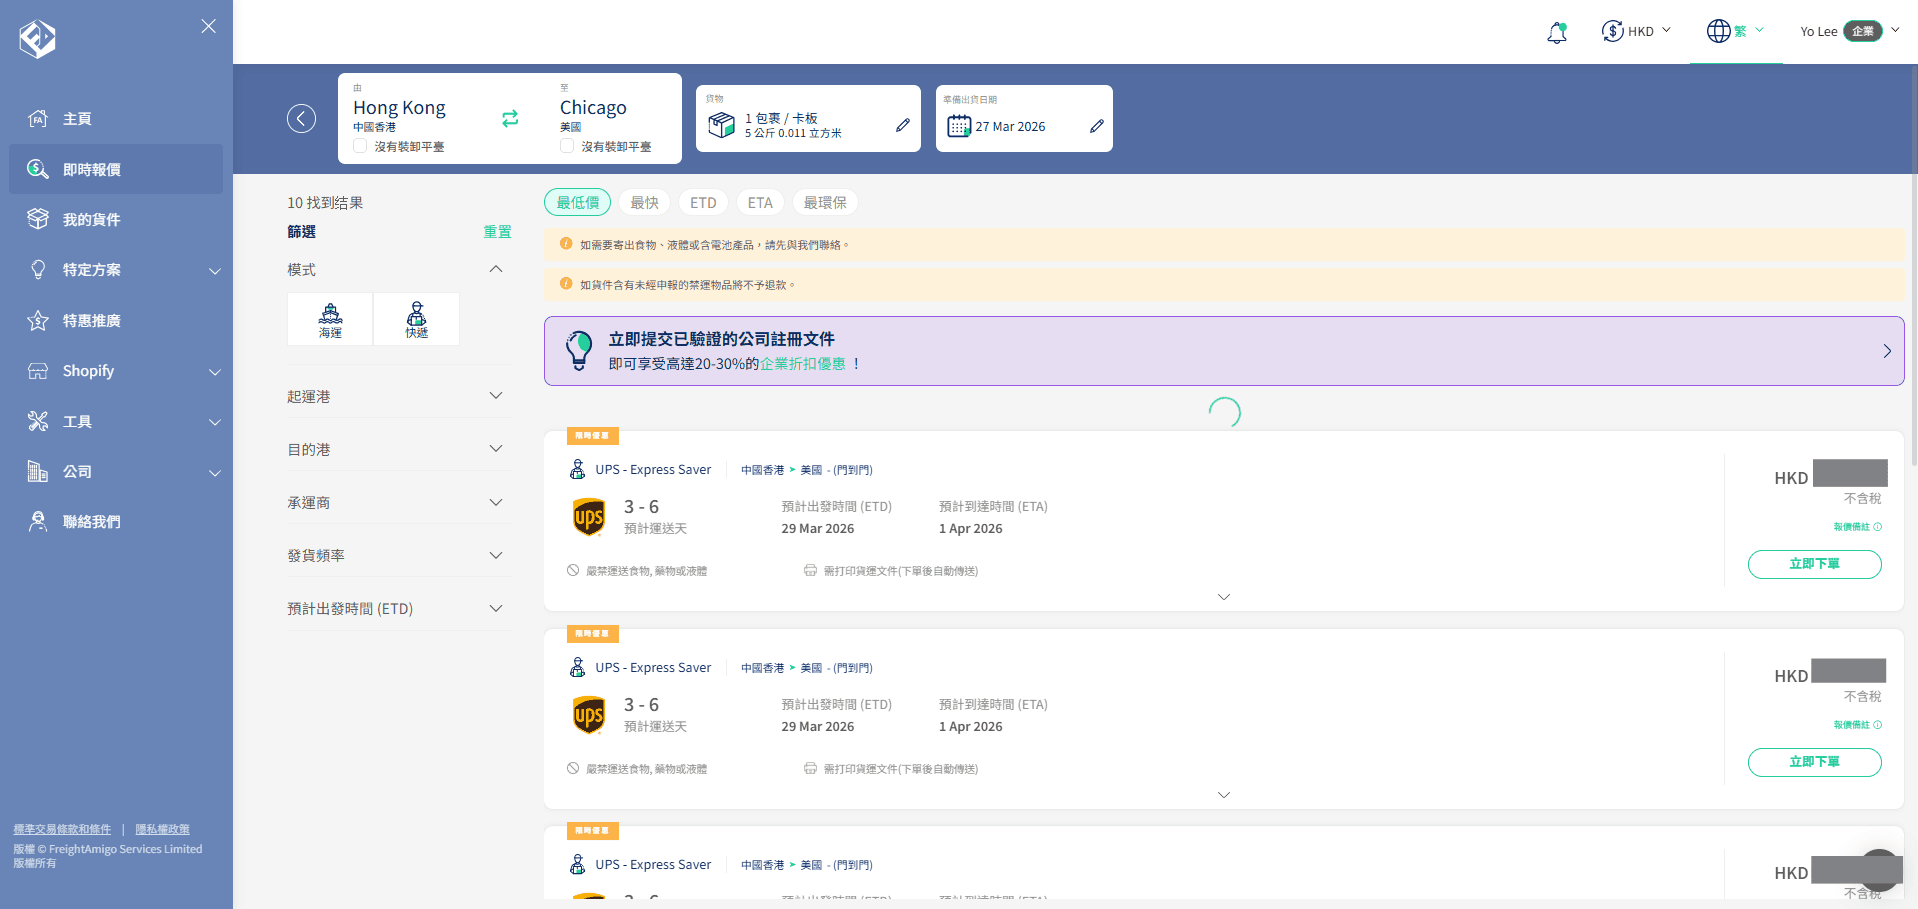Swap origin and destination with arrows icon
The width and height of the screenshot is (1918, 909).
[x=510, y=119]
